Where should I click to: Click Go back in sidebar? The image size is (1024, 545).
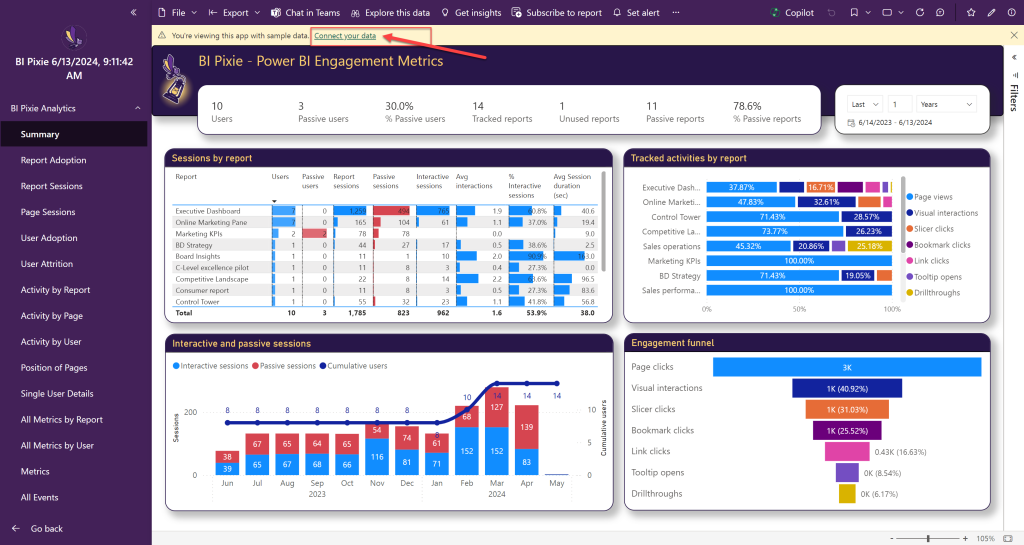(x=46, y=528)
